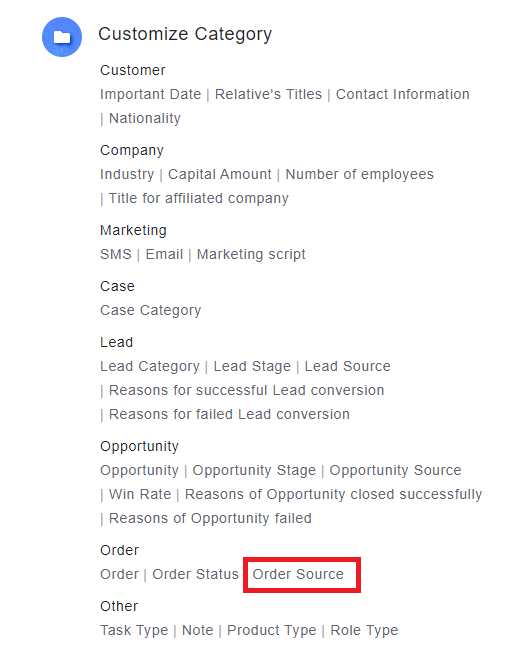Click Reasons of Opportunity failed link
531x667 pixels.
210,518
